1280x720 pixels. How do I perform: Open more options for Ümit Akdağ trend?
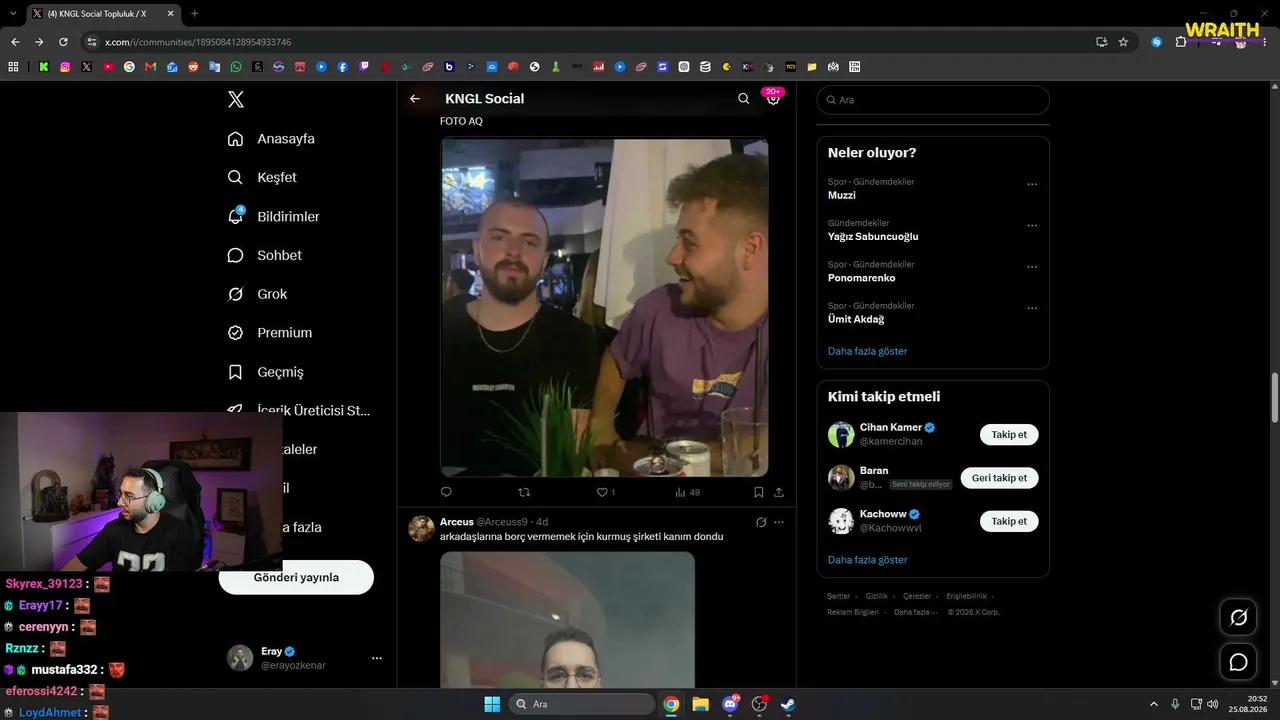coord(1032,308)
